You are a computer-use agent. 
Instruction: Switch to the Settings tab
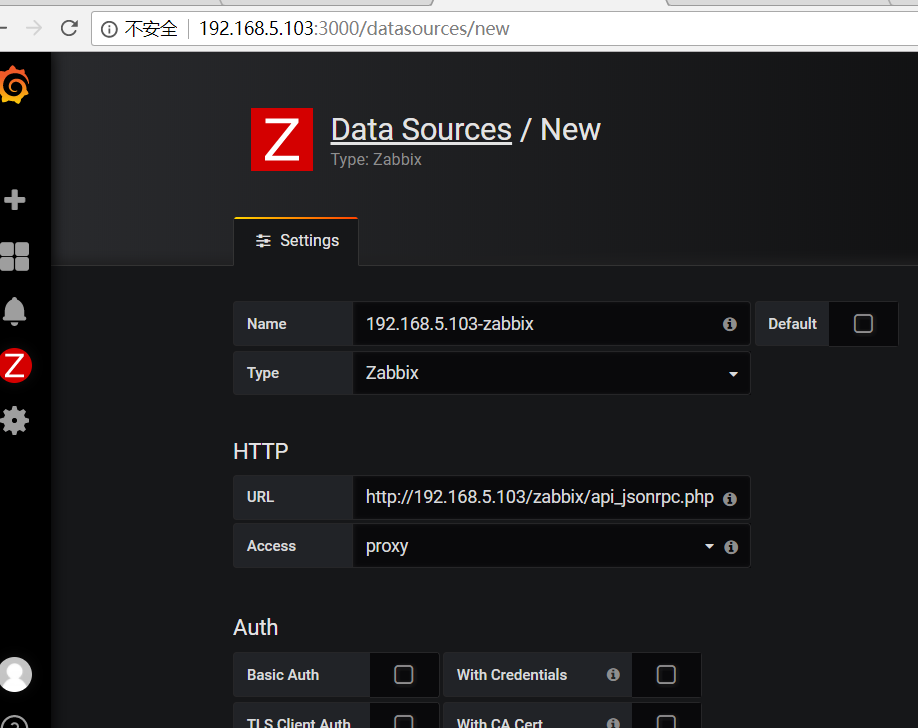[296, 241]
